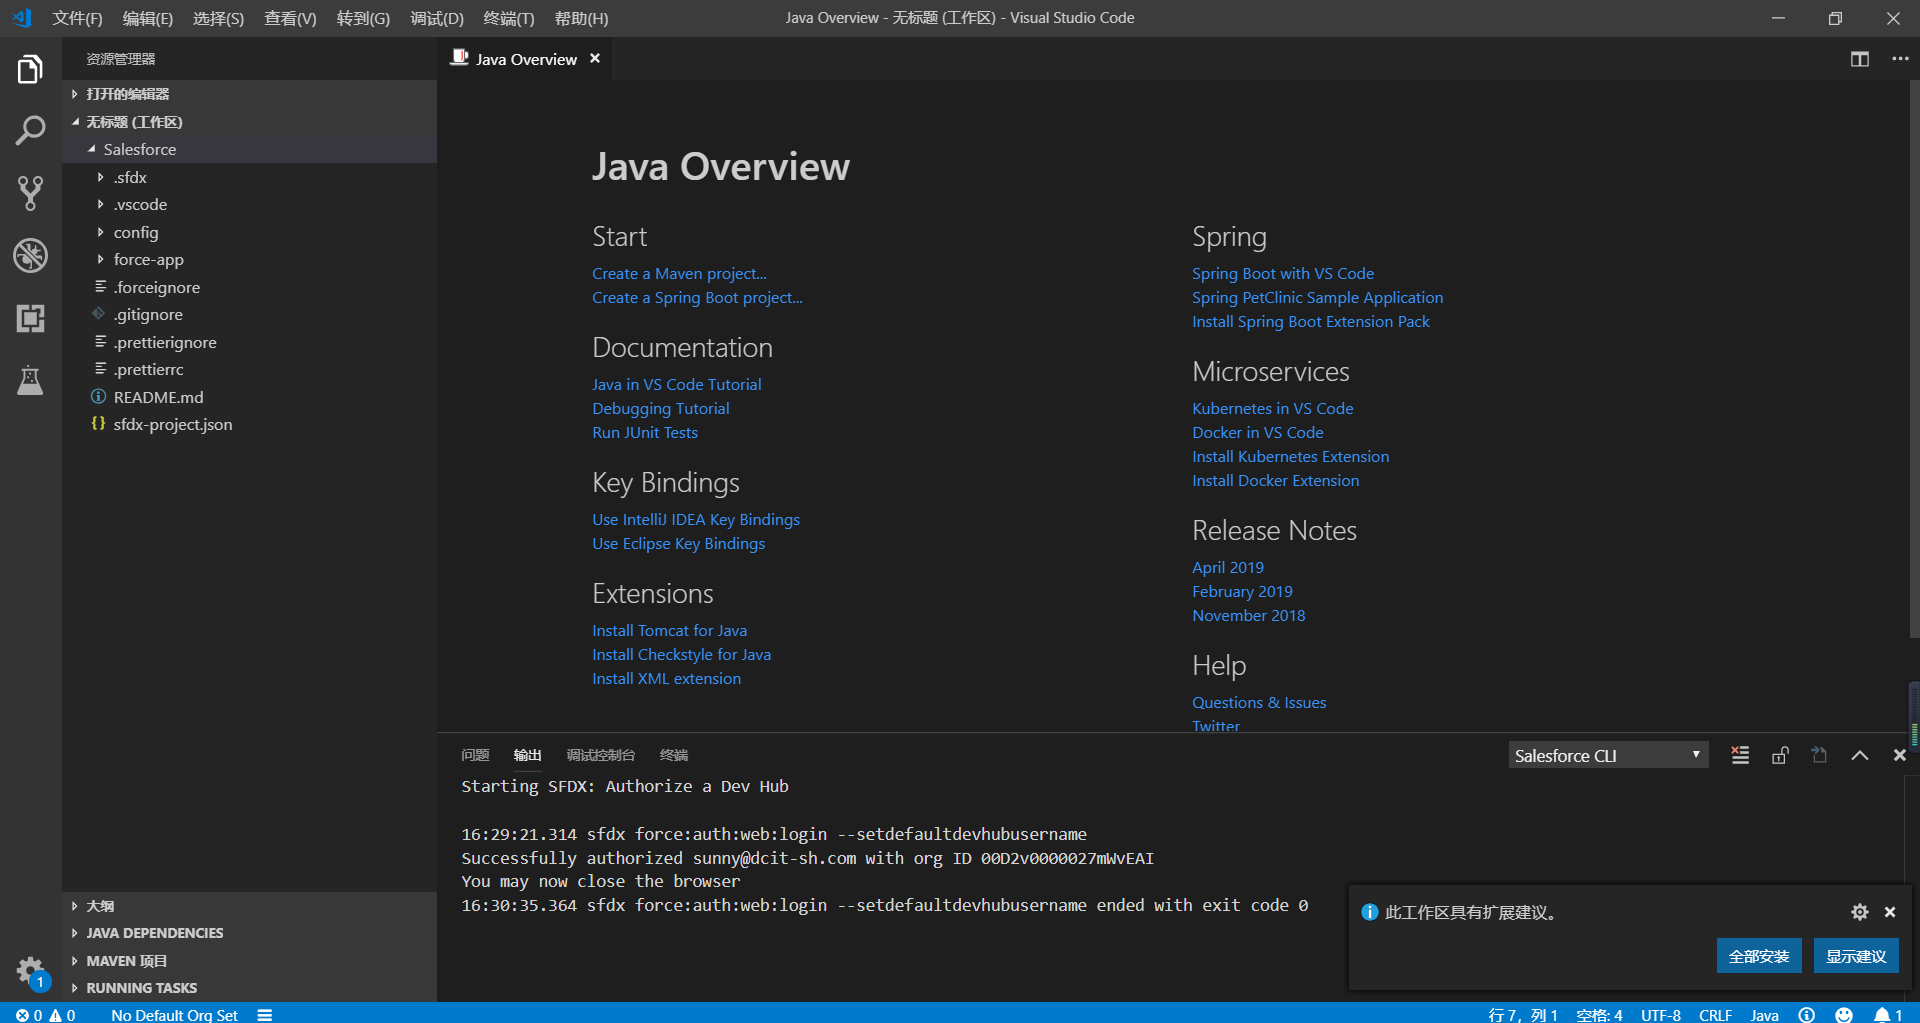The height and width of the screenshot is (1023, 1920).
Task: Collapse the 无标题 (工作区) section
Action: point(249,122)
